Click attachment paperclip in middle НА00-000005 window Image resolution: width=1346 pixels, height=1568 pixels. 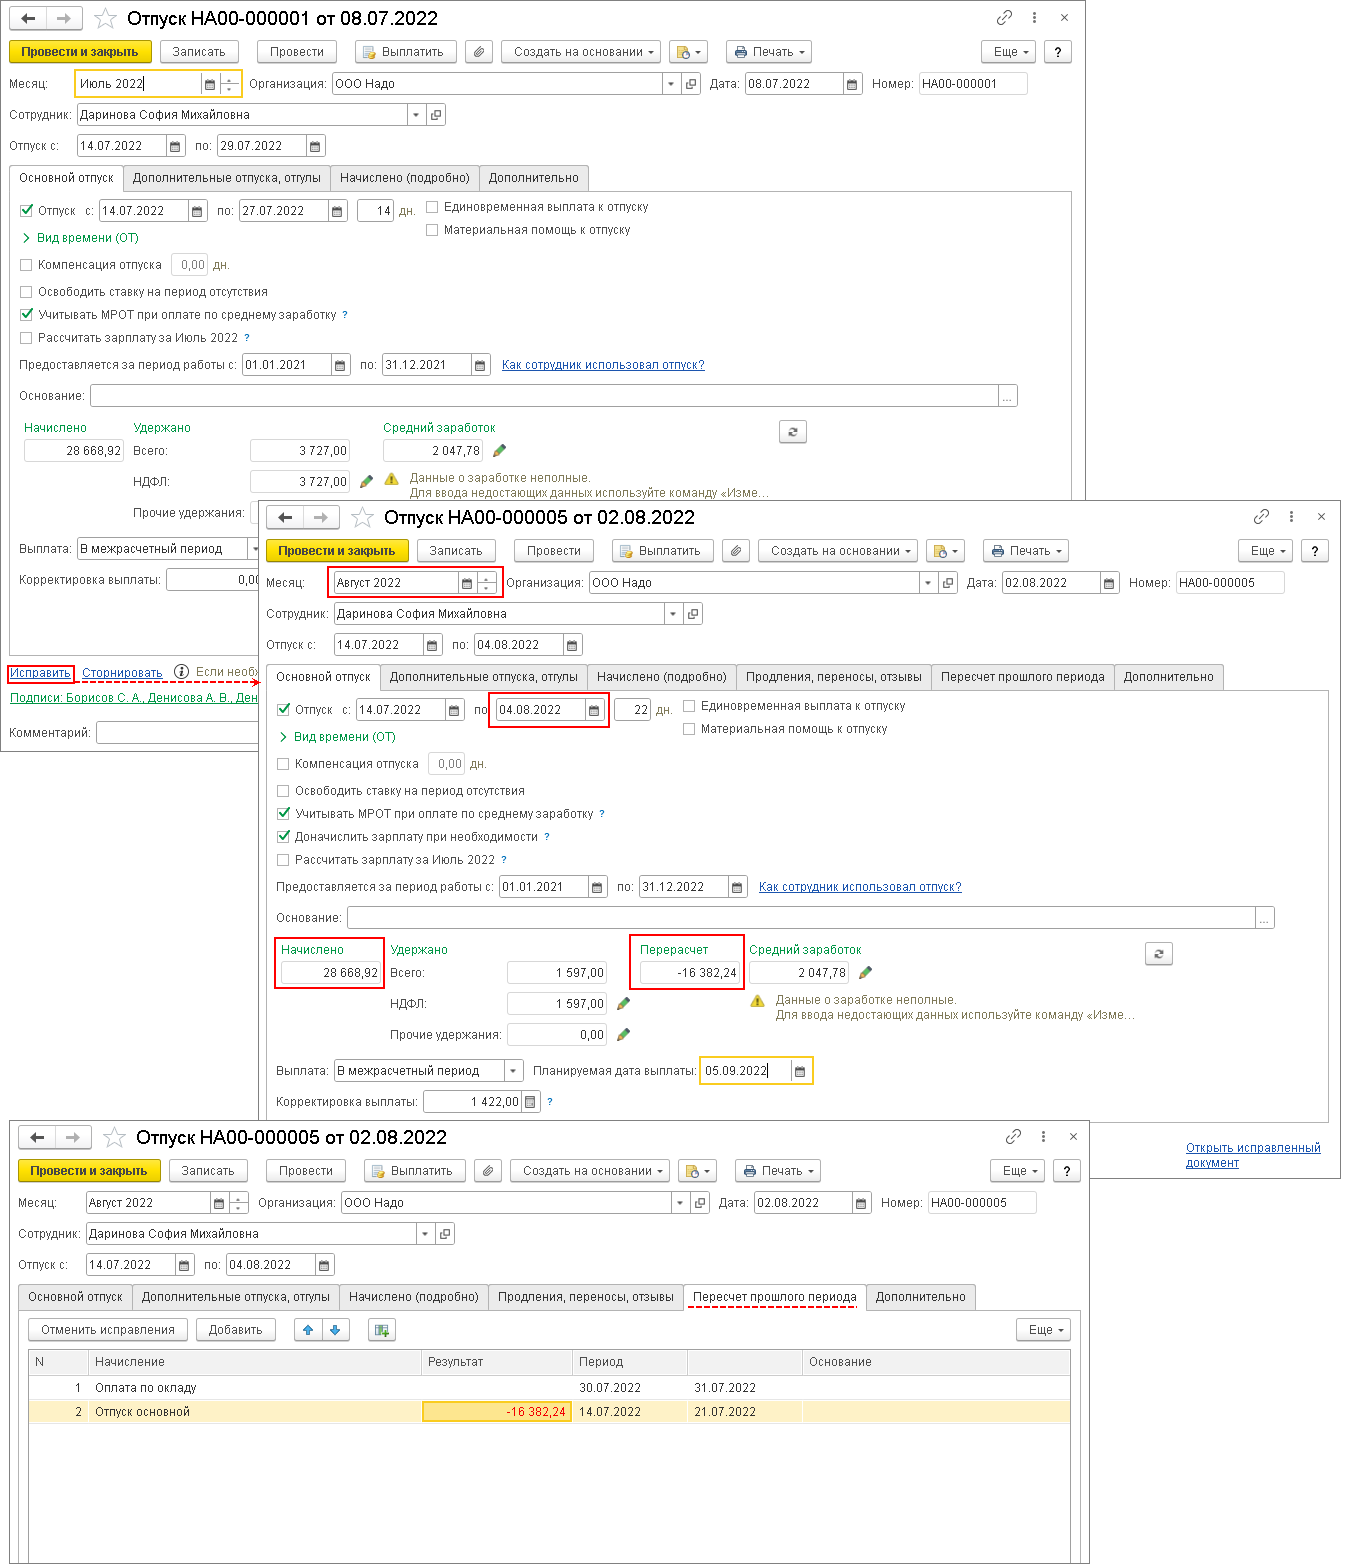737,551
